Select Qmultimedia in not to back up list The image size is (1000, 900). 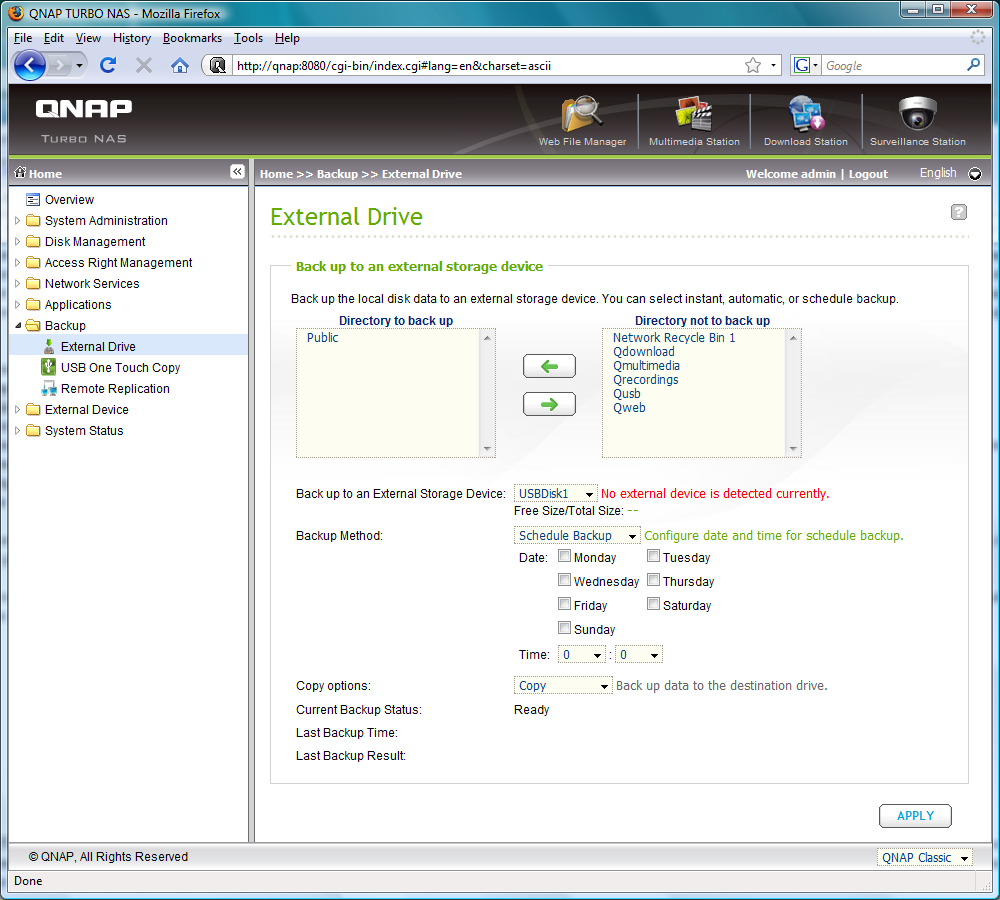(x=646, y=365)
